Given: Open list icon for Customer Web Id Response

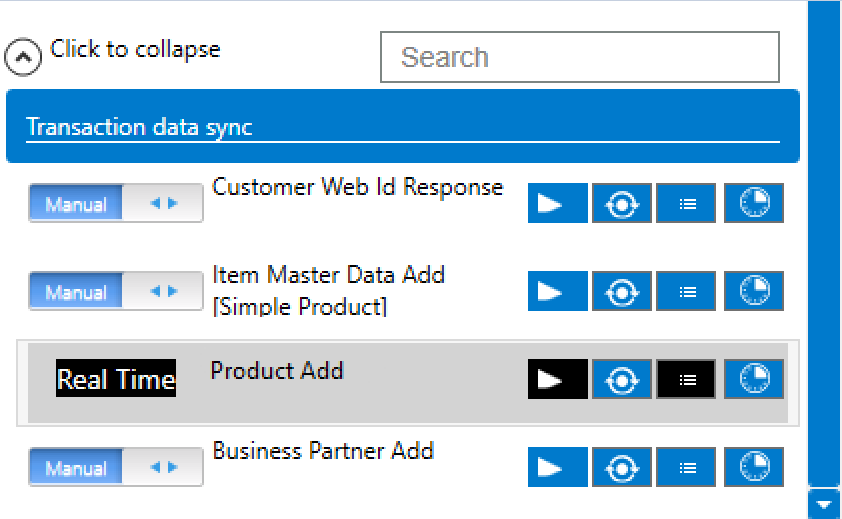Looking at the screenshot, I should (x=687, y=204).
